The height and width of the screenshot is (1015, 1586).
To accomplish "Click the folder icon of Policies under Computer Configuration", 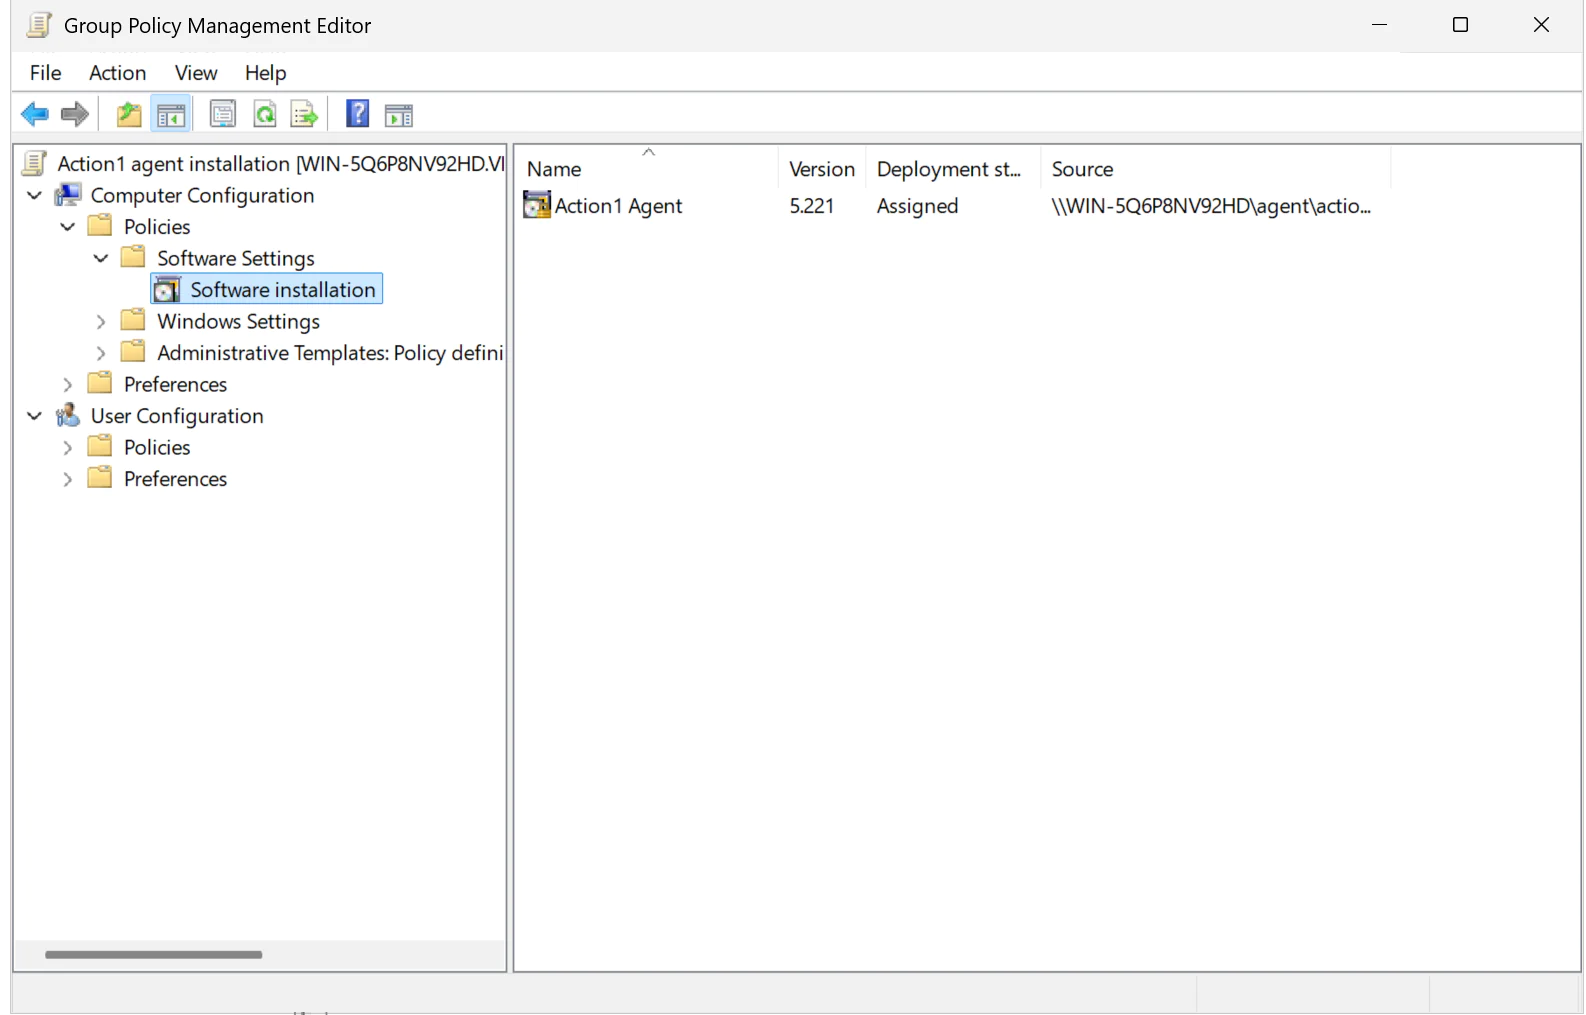I will pyautogui.click(x=100, y=226).
